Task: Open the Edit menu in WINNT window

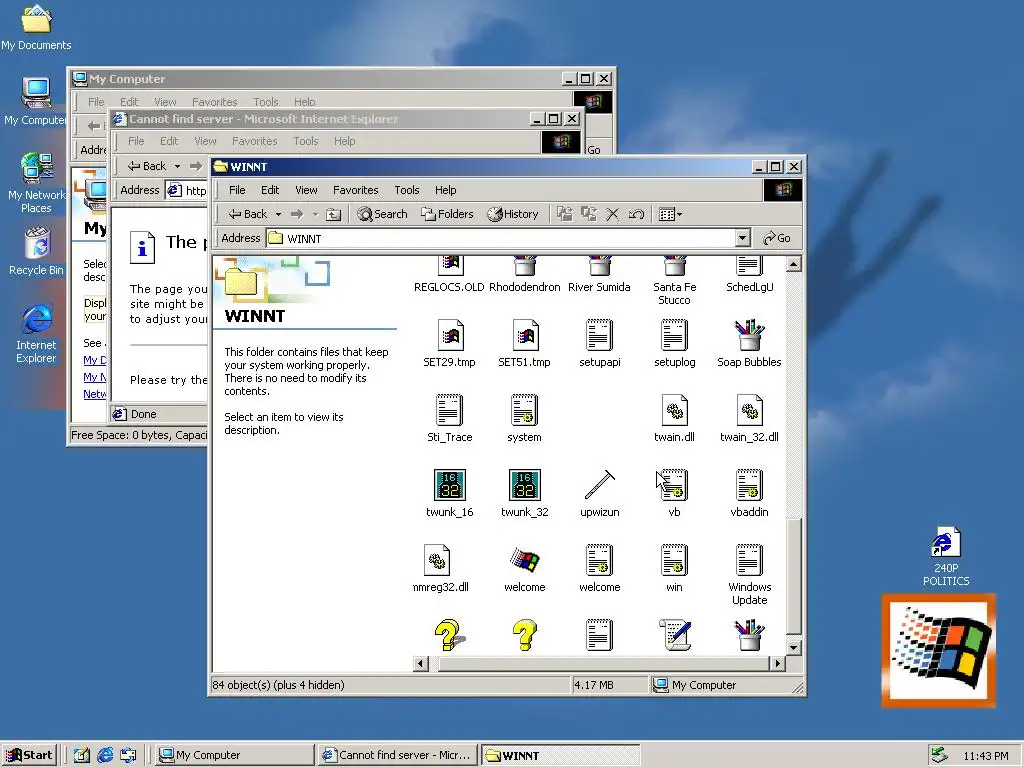Action: pos(270,190)
